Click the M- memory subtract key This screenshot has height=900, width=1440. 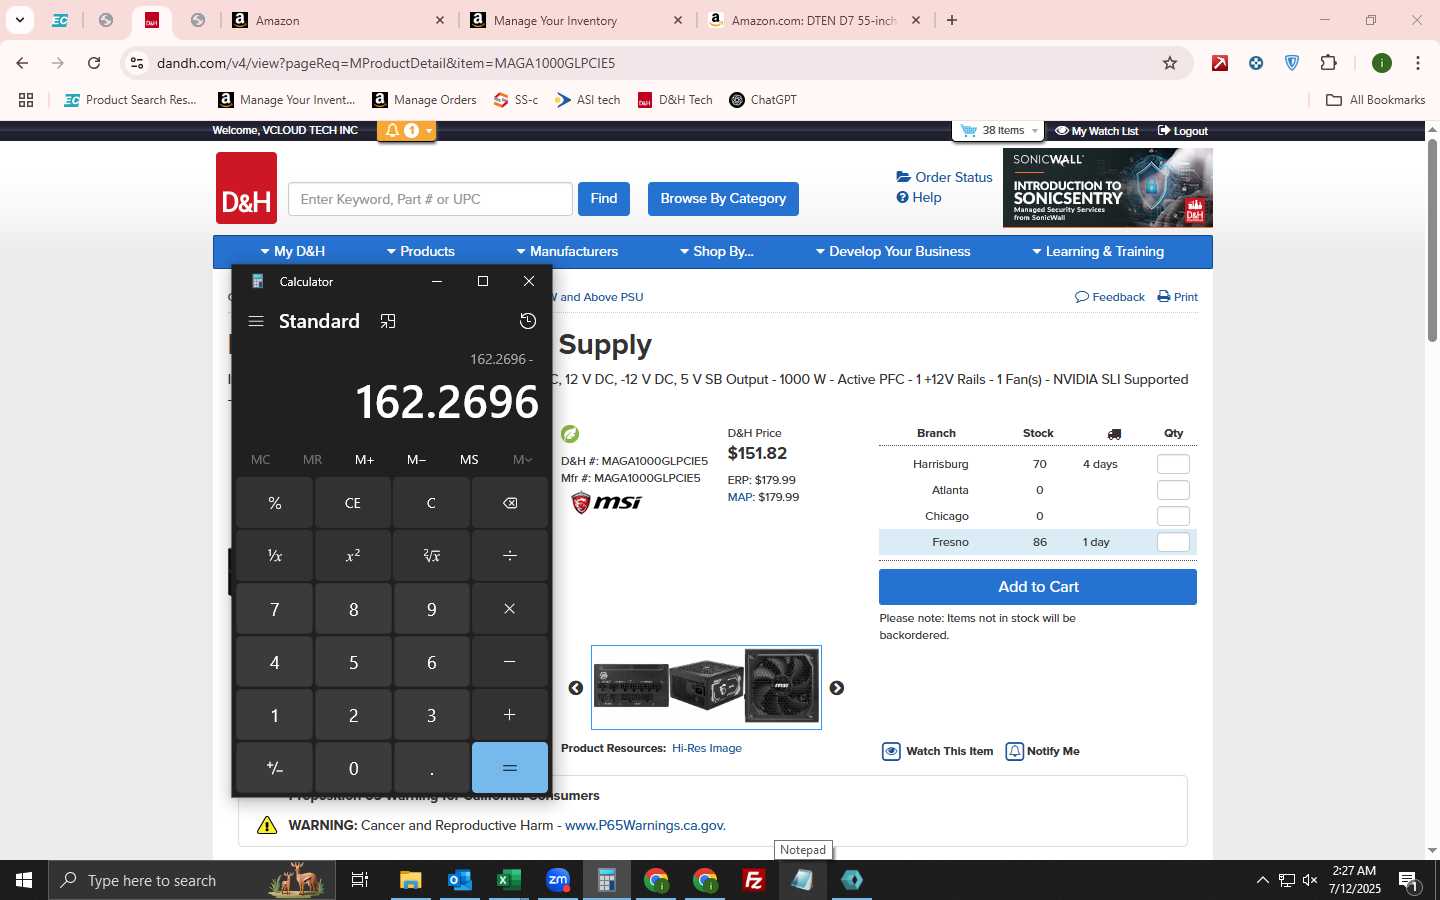point(417,460)
